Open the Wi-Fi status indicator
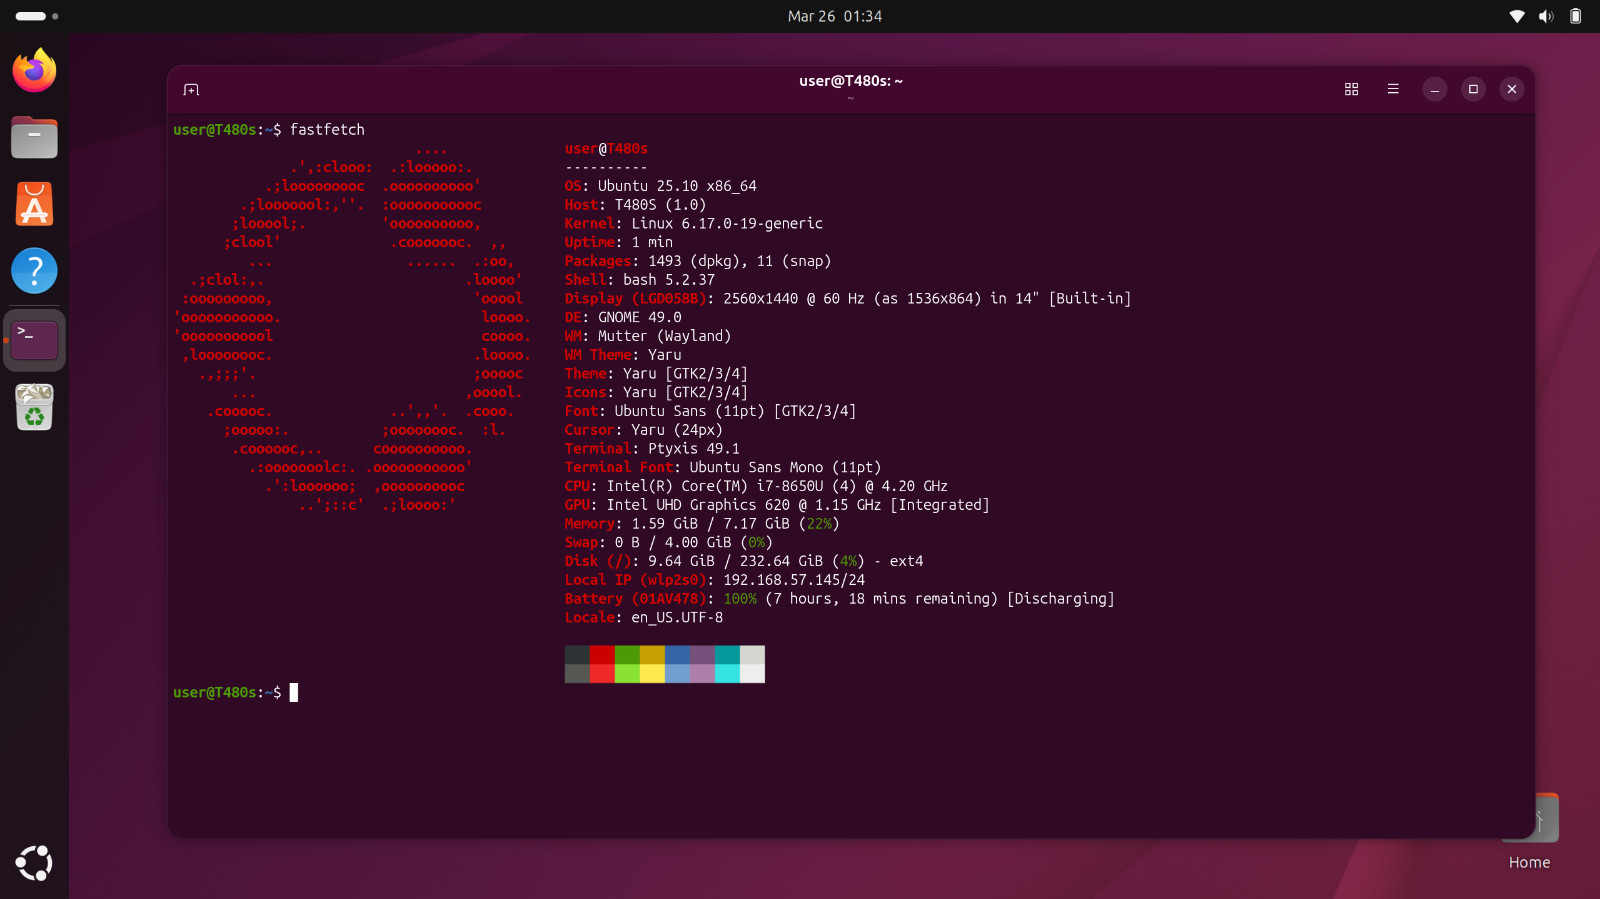Image resolution: width=1600 pixels, height=899 pixels. click(1517, 16)
